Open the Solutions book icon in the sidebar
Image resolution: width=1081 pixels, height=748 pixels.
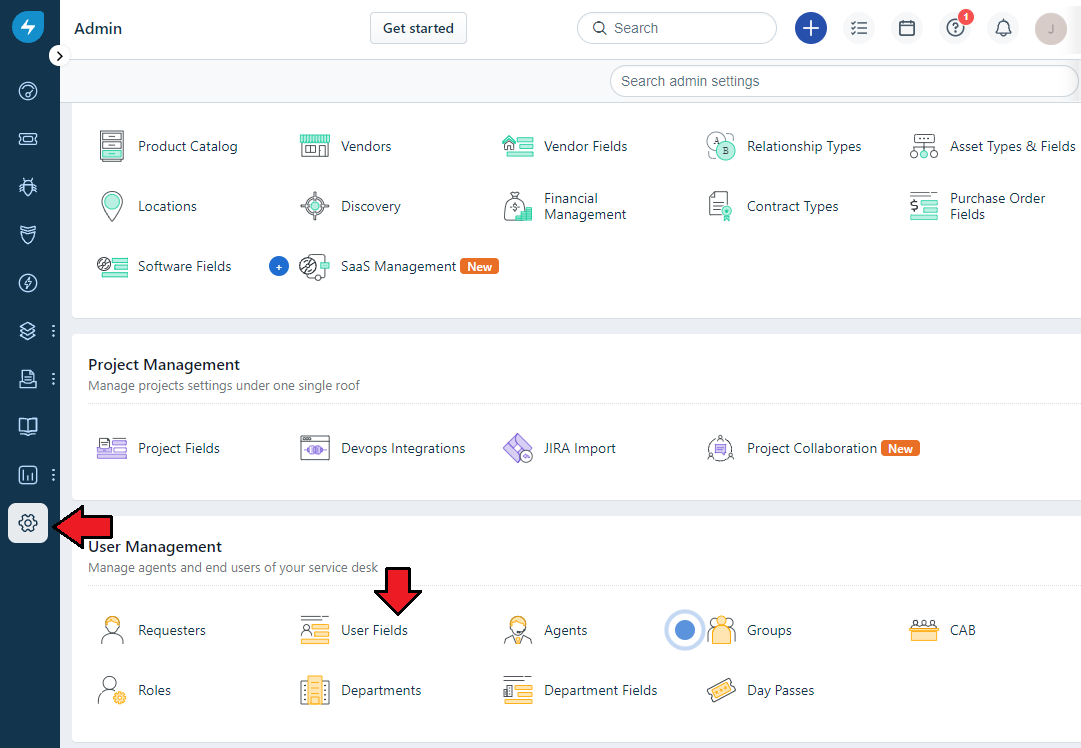tap(28, 427)
